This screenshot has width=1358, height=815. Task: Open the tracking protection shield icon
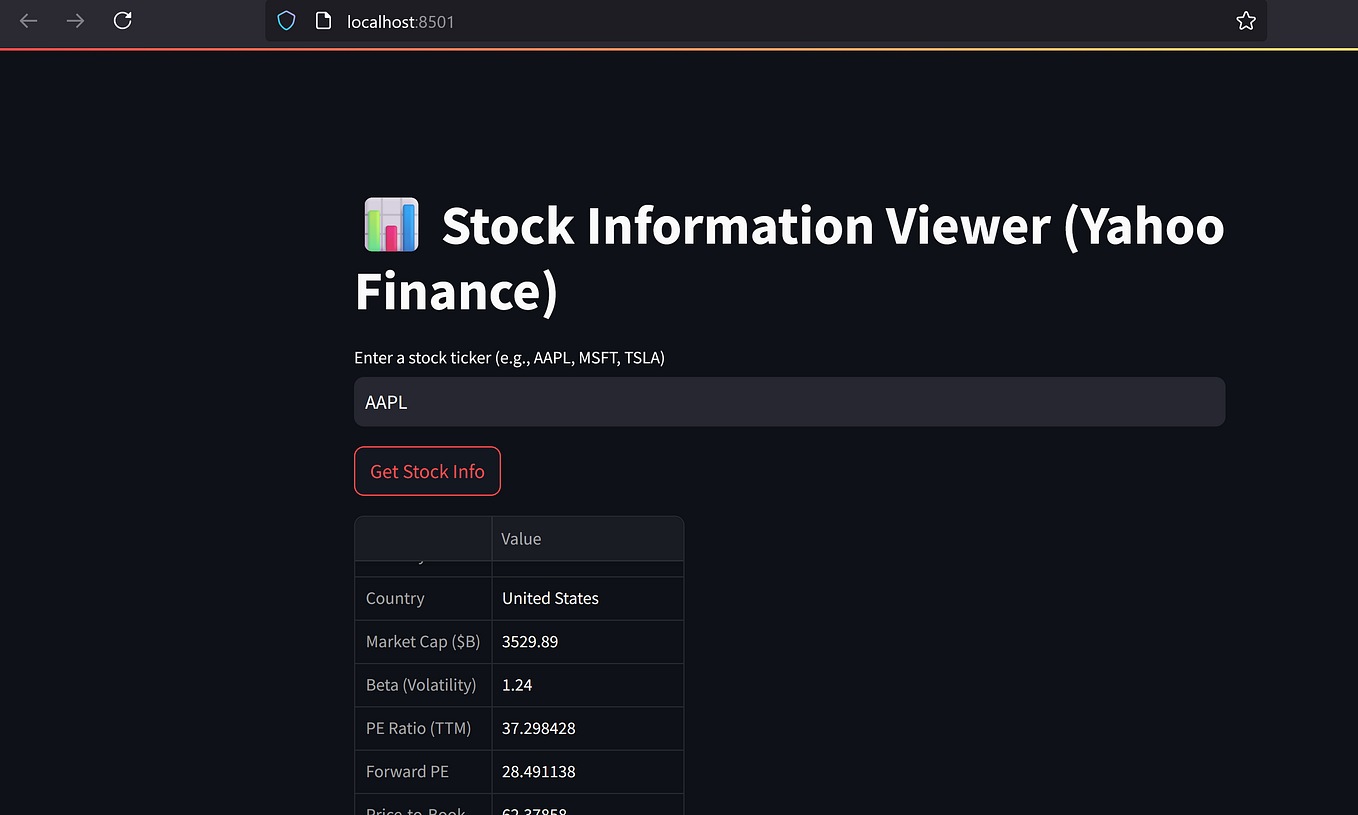(286, 20)
